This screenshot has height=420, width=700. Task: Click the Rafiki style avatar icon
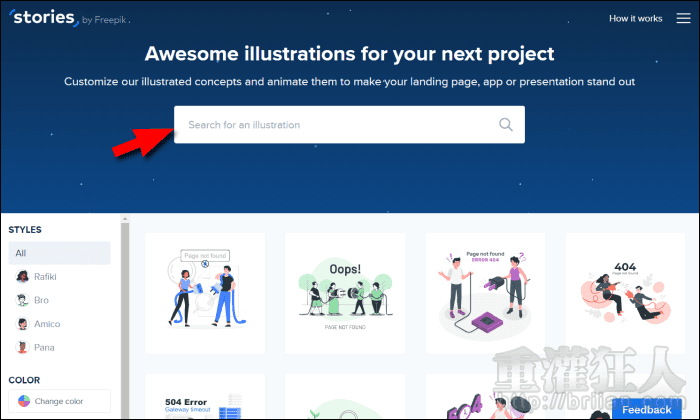click(x=22, y=277)
